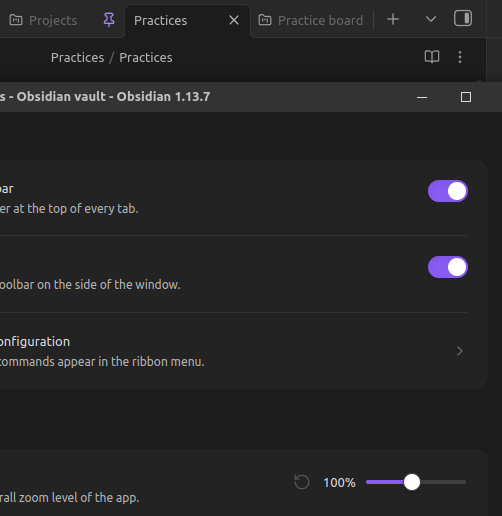Switch to the Projects tab
The height and width of the screenshot is (516, 502).
tap(53, 20)
